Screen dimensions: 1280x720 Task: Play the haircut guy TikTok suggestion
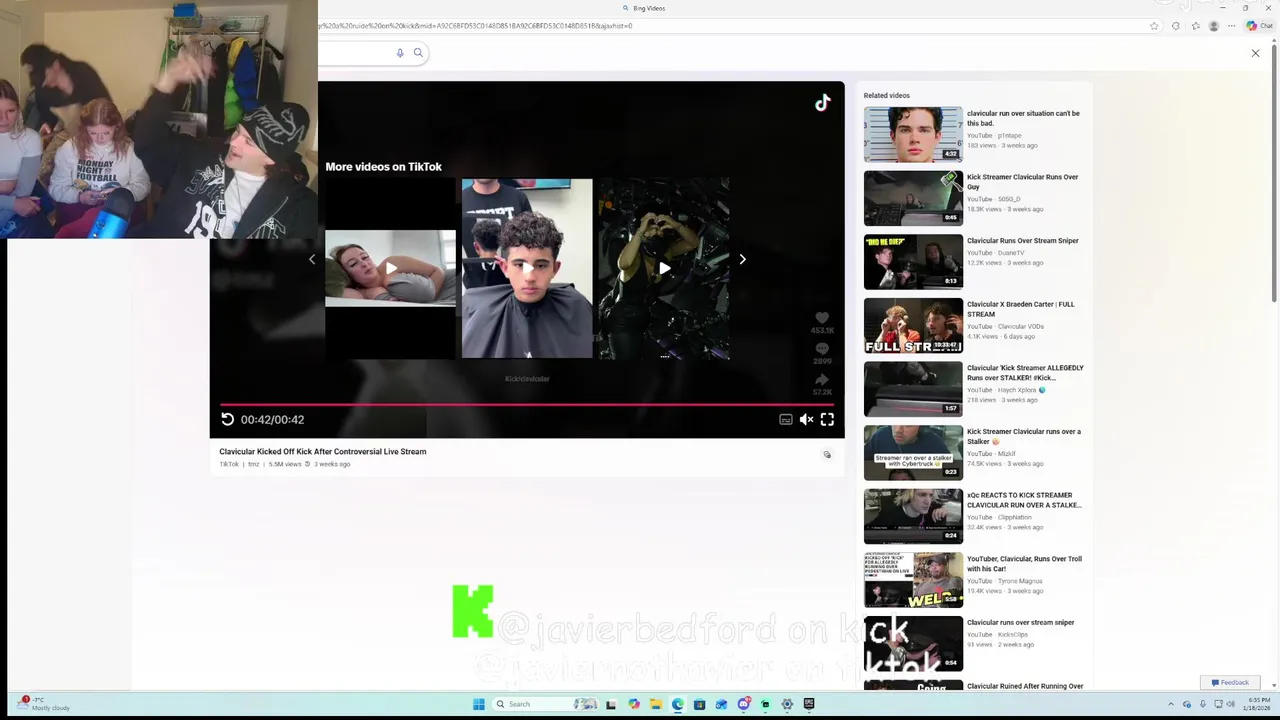coord(527,268)
